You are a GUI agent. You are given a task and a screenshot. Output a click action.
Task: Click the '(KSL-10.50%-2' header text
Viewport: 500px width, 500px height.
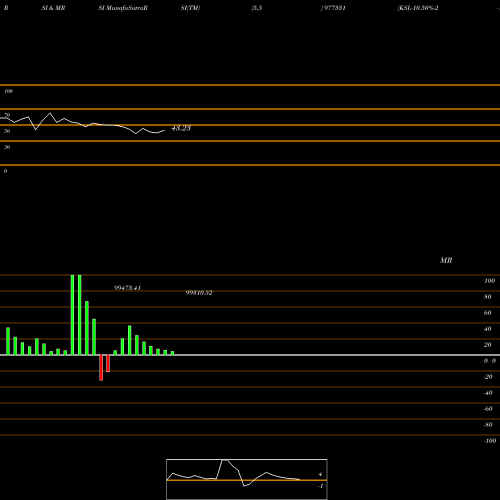[x=418, y=8]
